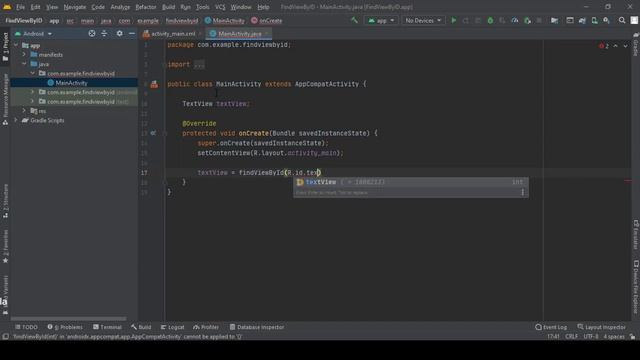This screenshot has height=360, width=640.
Task: Open the Event Log
Action: coord(551,327)
